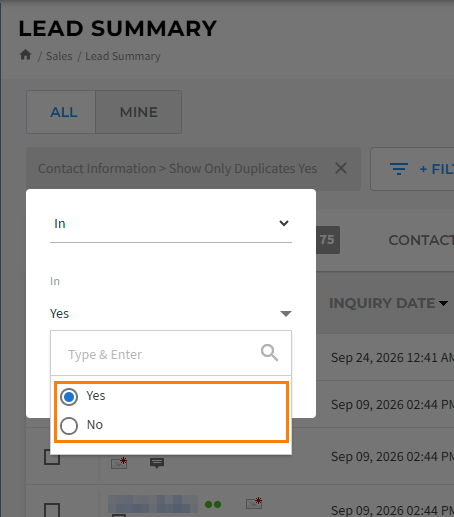Open the Sales breadcrumb link
This screenshot has height=517, width=454.
[59, 56]
